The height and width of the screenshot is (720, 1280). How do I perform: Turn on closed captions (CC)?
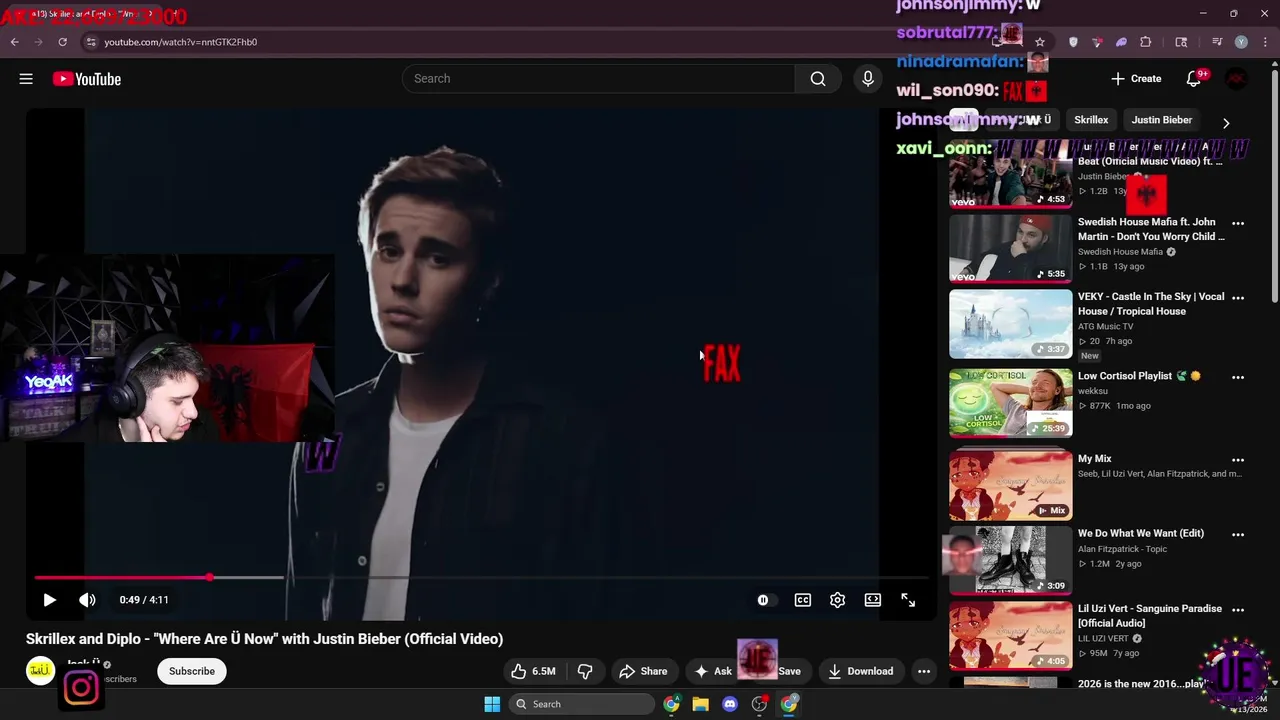tap(802, 600)
